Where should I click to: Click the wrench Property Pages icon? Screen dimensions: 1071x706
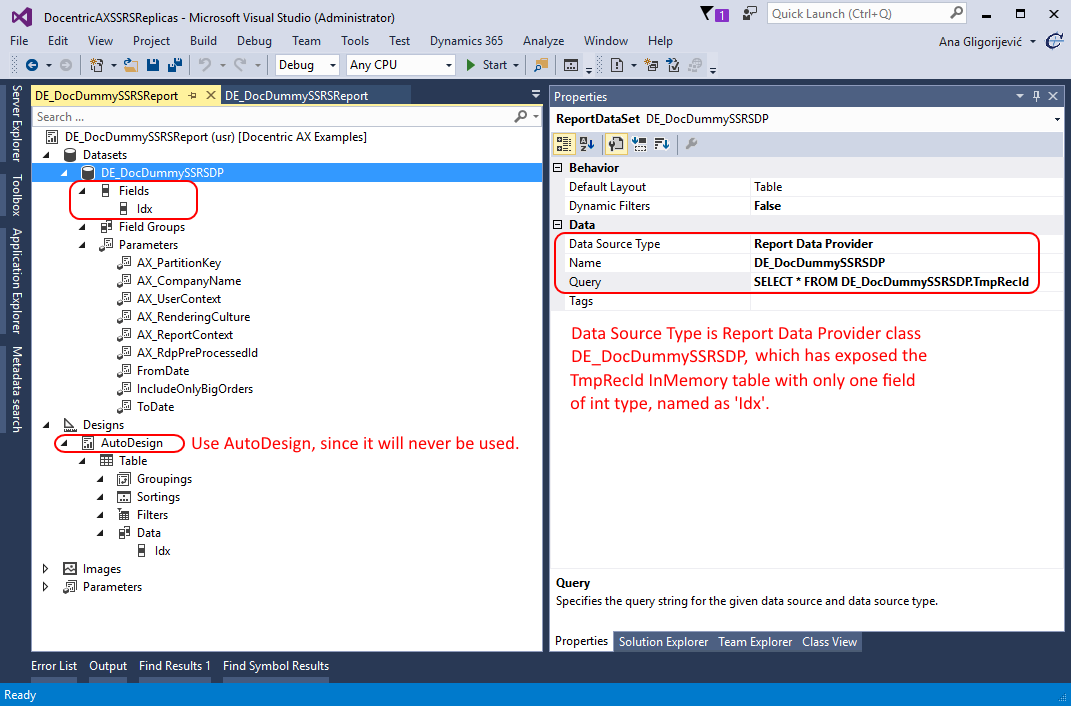click(691, 143)
